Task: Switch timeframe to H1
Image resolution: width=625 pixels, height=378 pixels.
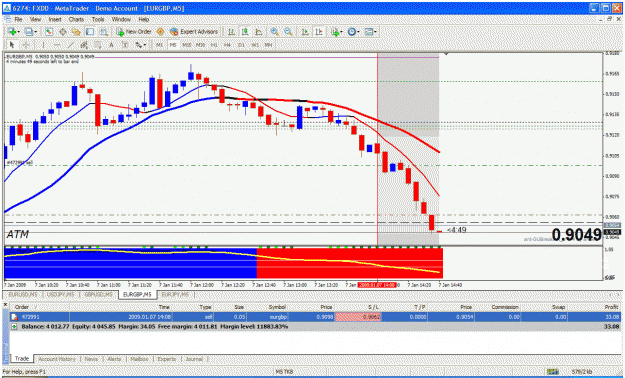Action: point(214,45)
